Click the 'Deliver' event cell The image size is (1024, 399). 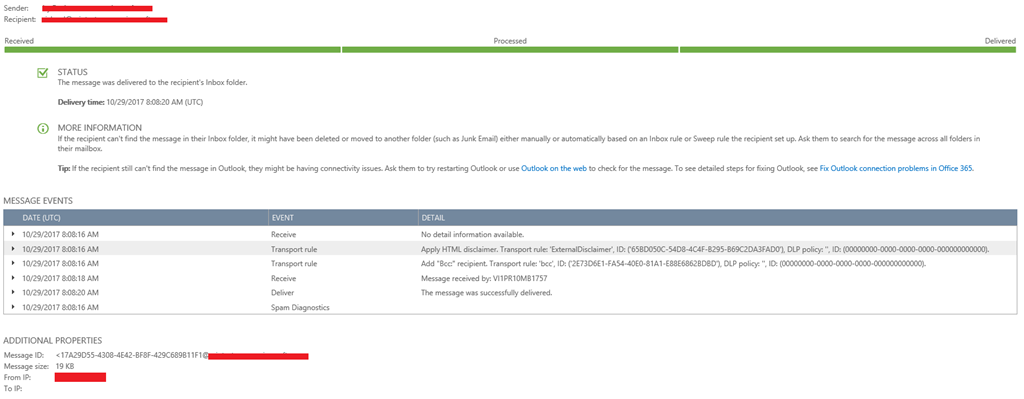point(283,292)
